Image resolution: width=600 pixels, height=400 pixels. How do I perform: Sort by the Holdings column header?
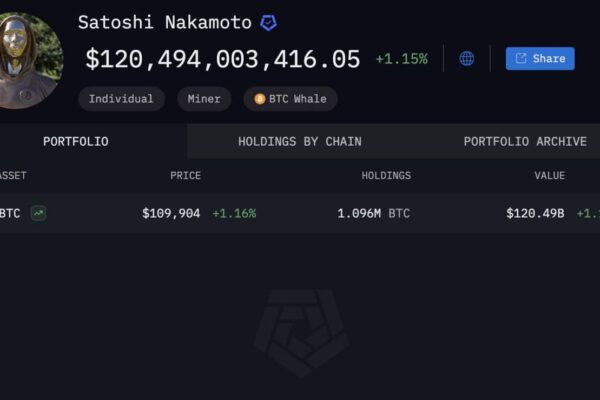386,175
